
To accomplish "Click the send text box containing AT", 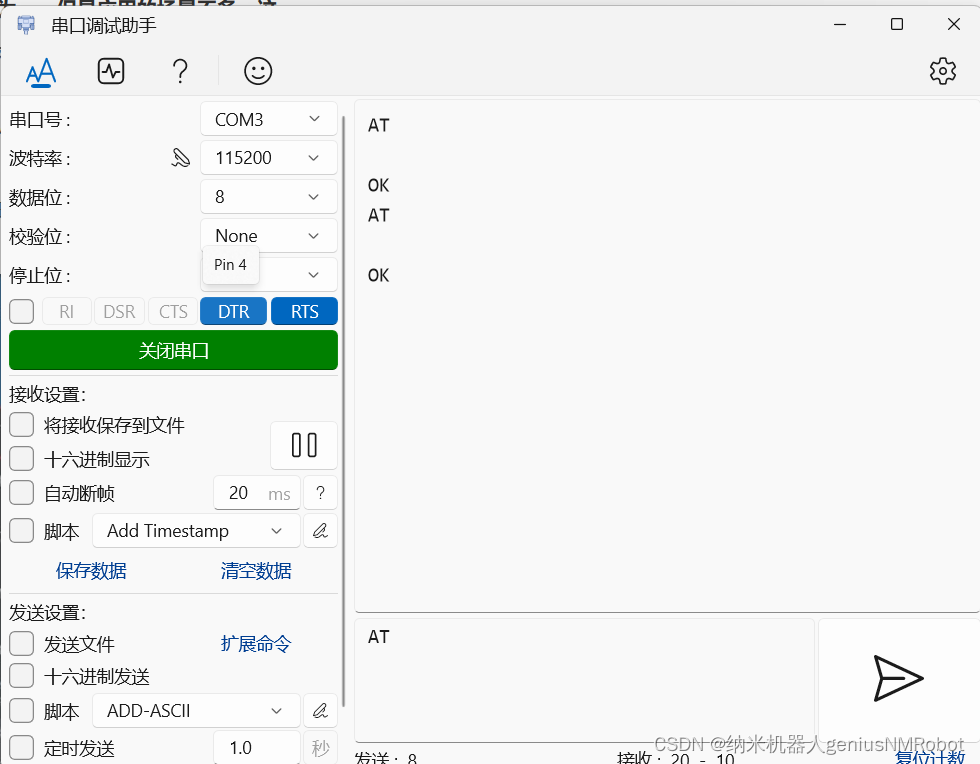I will pyautogui.click(x=584, y=680).
